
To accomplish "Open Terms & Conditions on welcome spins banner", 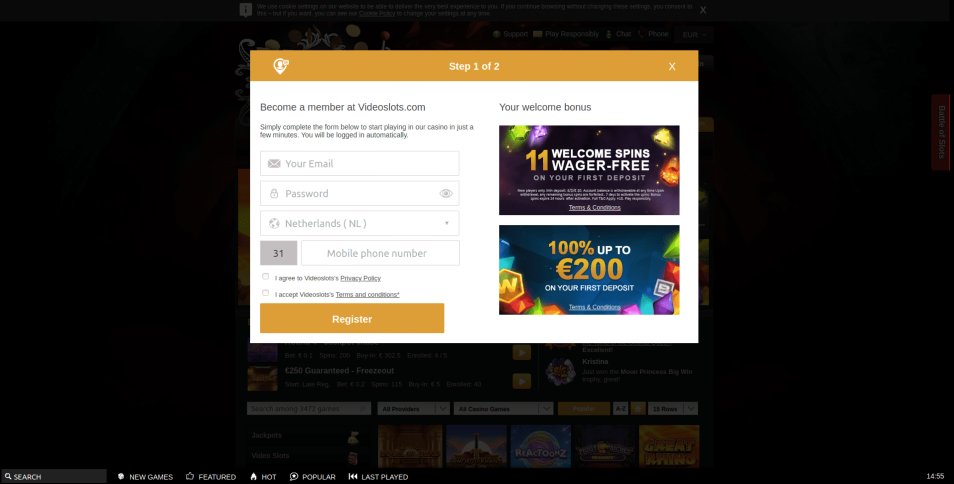I will coord(594,207).
